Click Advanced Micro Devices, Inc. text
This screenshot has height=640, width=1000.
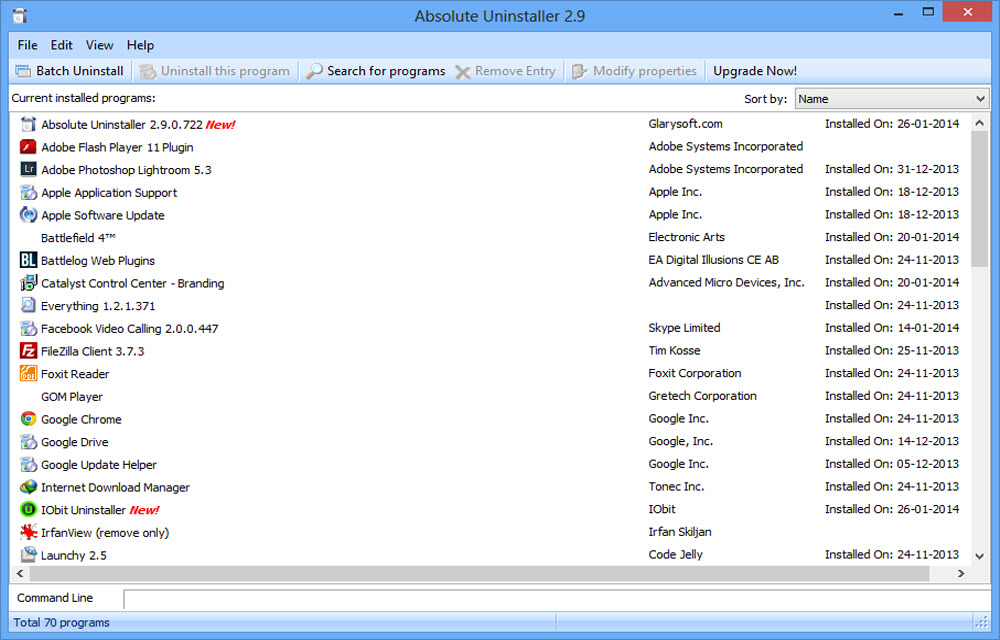[x=726, y=282]
